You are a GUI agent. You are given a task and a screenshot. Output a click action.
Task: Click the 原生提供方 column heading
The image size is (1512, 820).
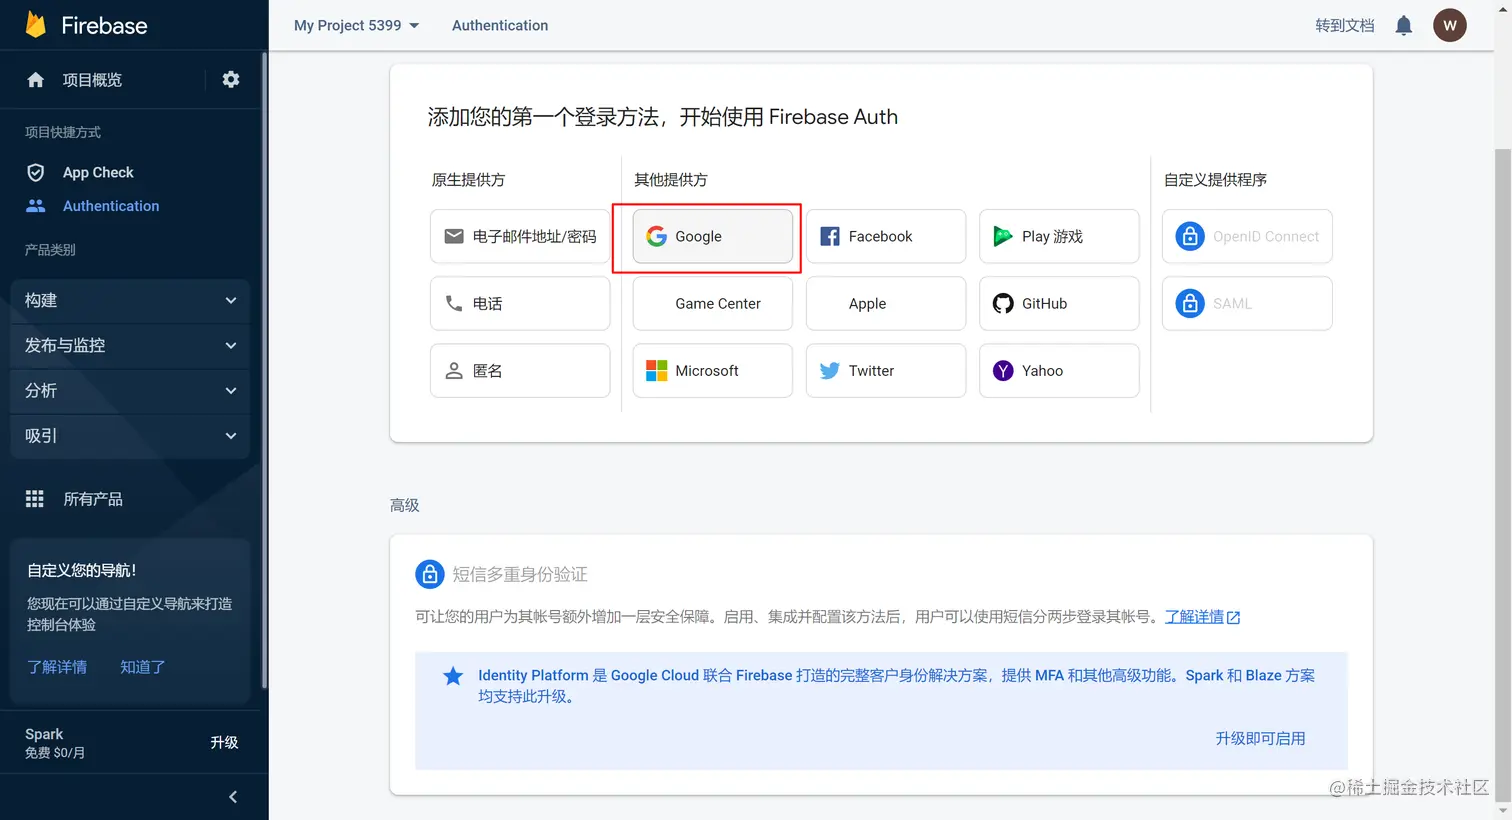coord(468,180)
